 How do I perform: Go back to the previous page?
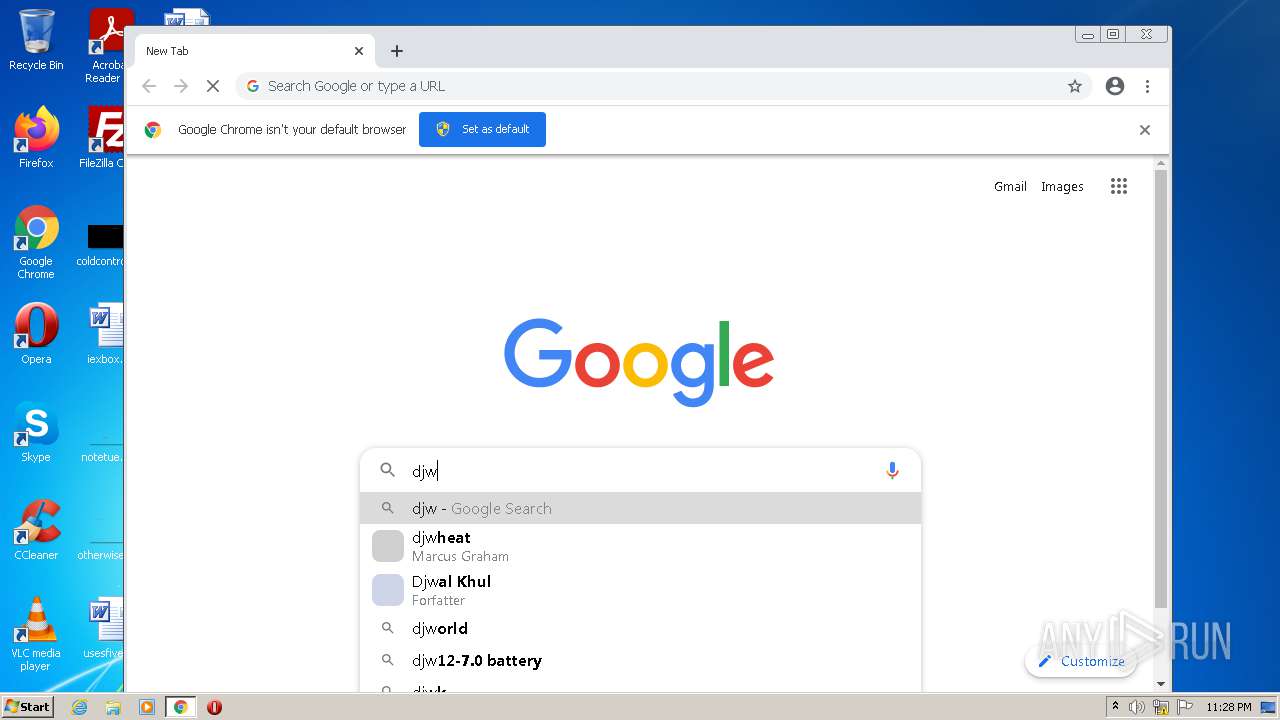(x=149, y=86)
